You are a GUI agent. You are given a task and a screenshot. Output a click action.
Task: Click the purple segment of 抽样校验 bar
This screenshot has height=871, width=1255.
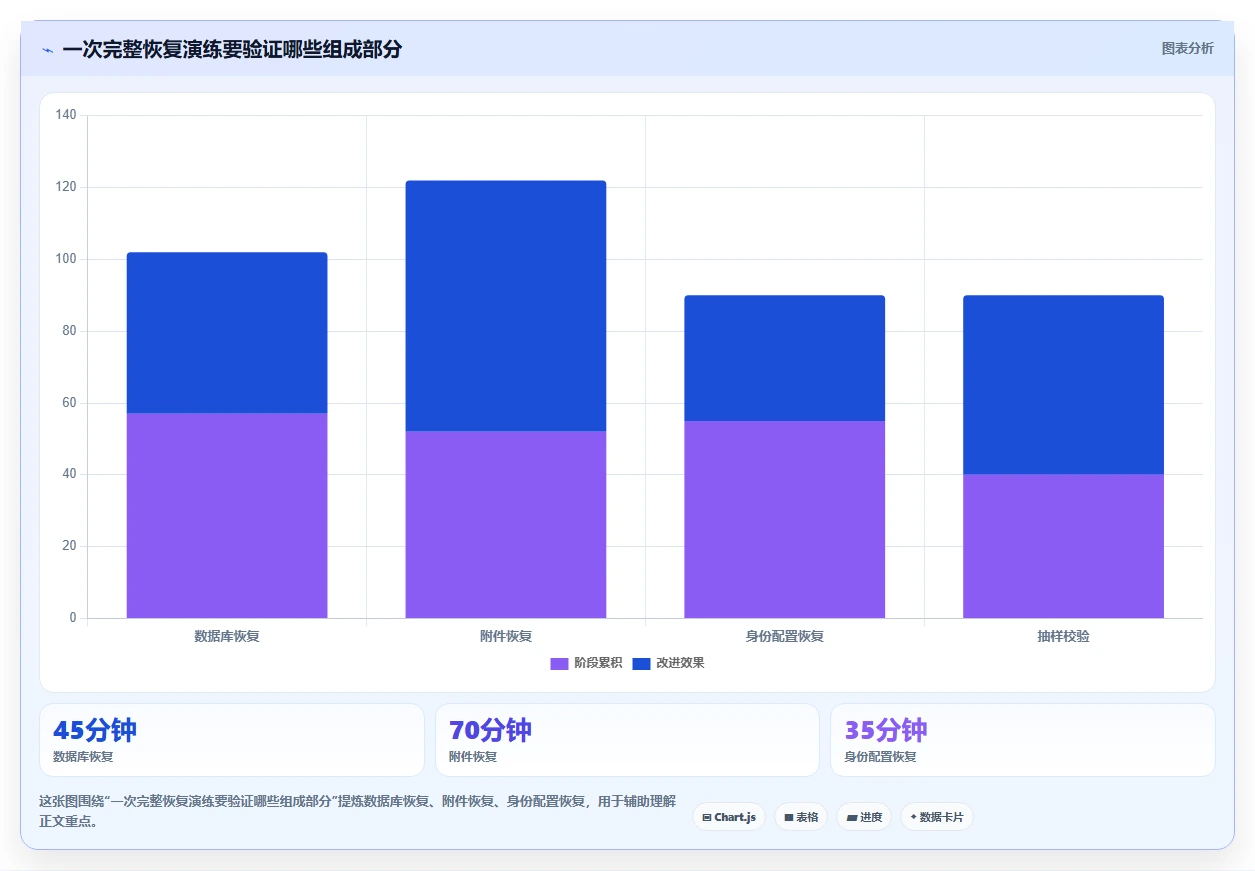pyautogui.click(x=1064, y=546)
